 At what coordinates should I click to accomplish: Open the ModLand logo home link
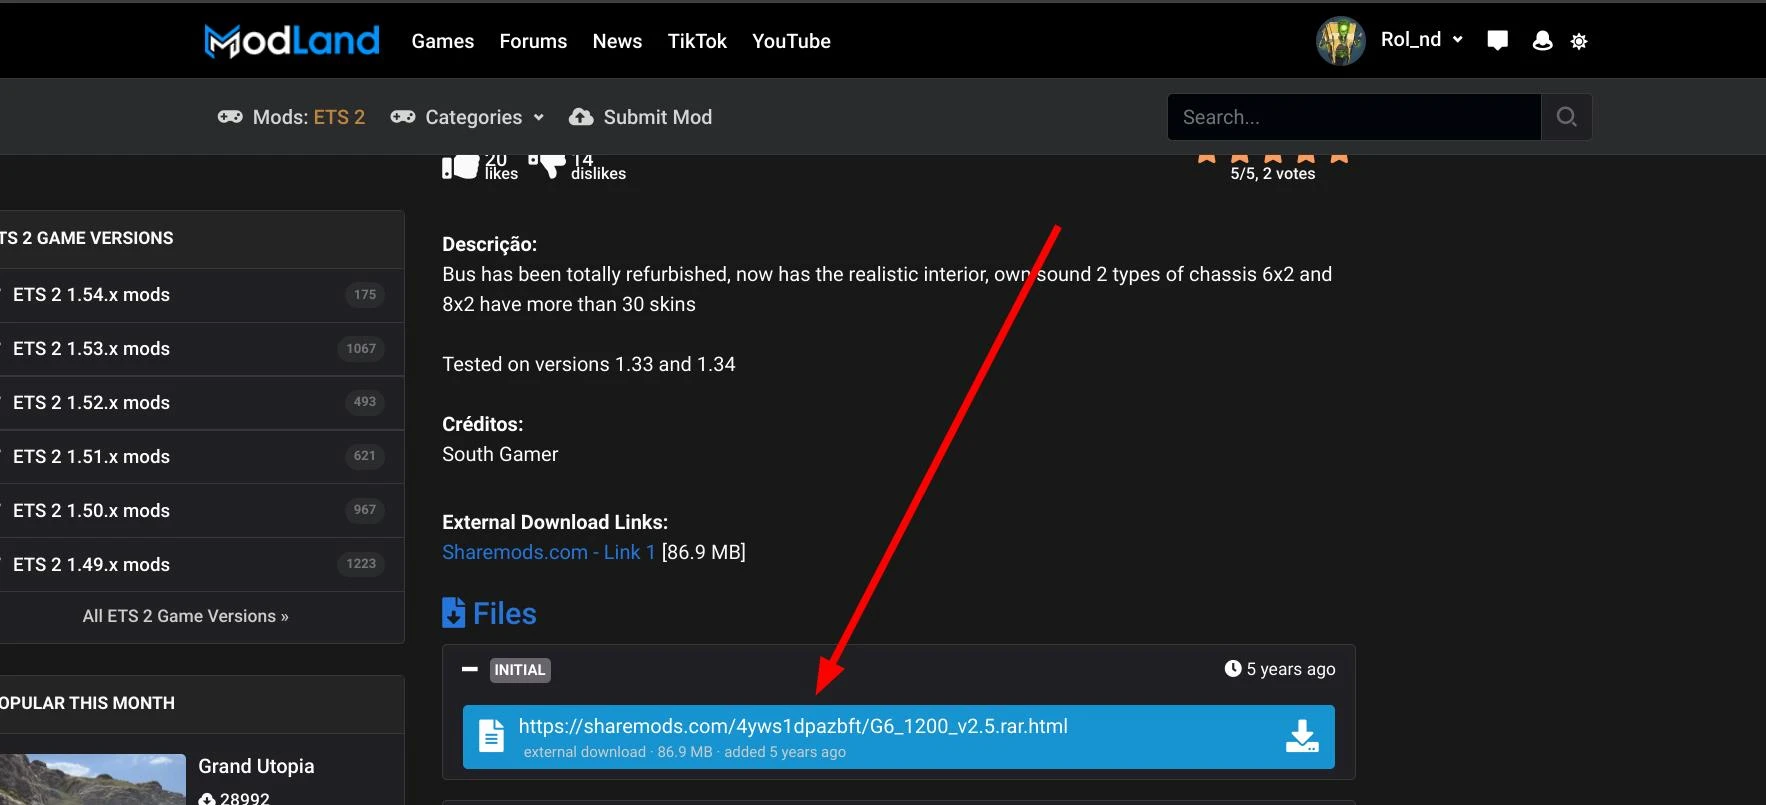click(x=292, y=41)
